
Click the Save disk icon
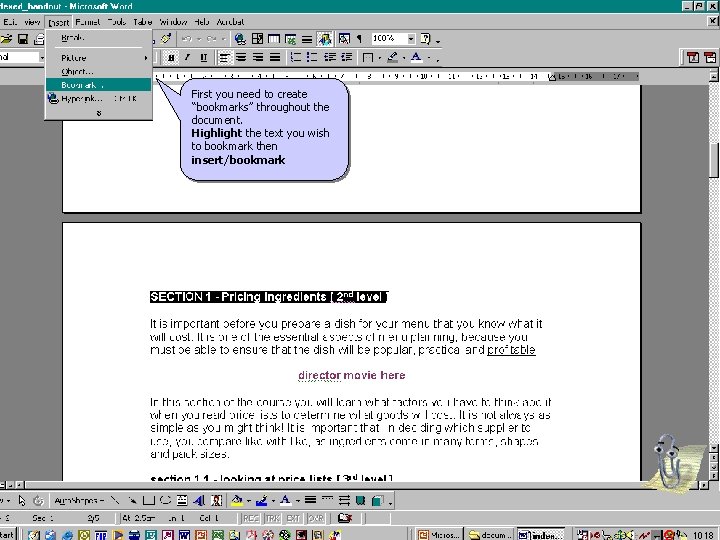click(22, 39)
